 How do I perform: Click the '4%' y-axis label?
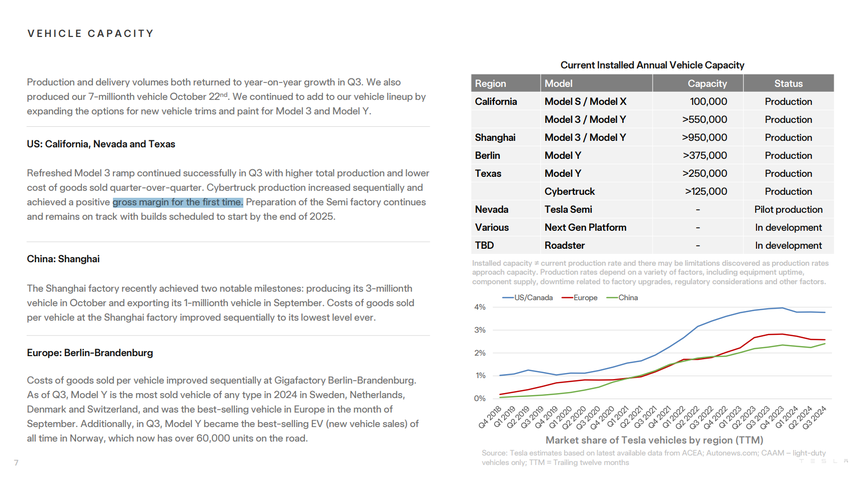tap(480, 307)
